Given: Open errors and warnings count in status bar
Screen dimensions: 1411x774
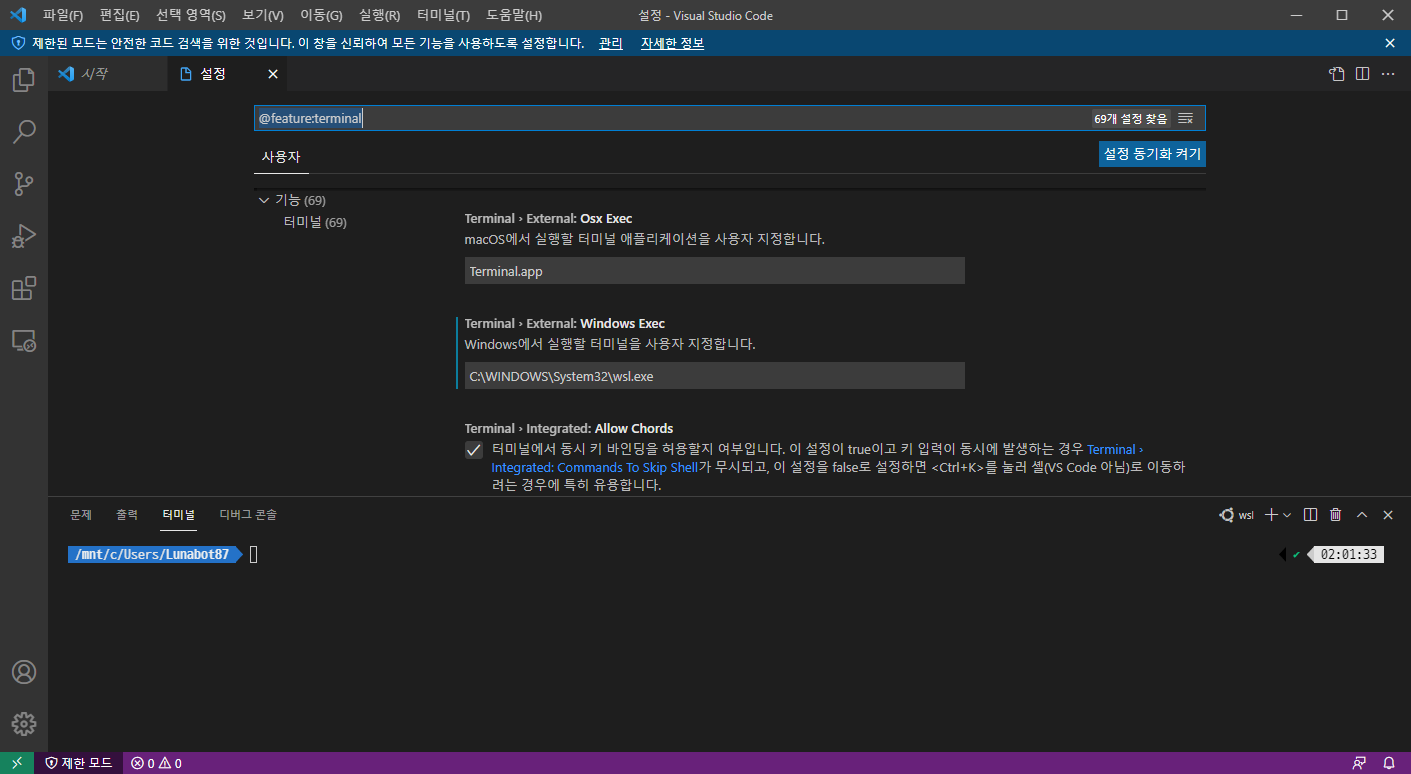Looking at the screenshot, I should pyautogui.click(x=156, y=763).
